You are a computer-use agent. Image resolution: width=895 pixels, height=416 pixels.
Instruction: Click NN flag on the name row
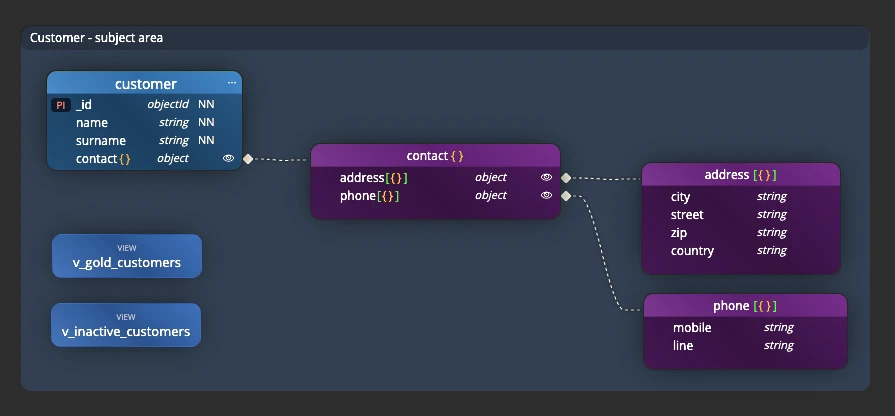[x=206, y=123]
